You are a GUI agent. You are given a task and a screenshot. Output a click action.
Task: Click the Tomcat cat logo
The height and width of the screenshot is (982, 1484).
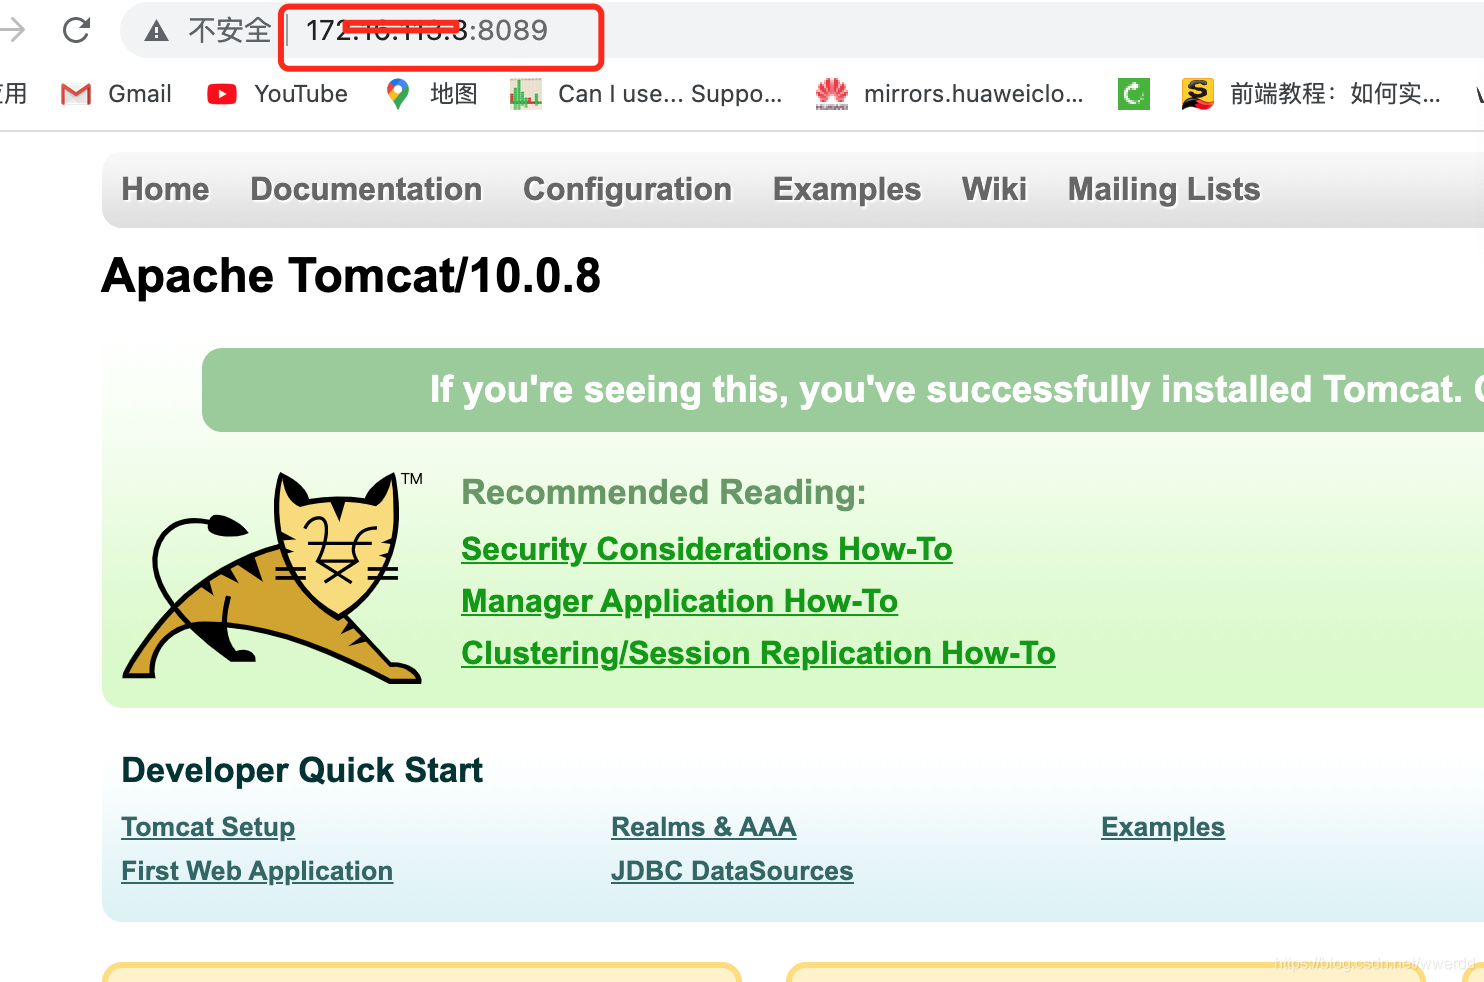pos(272,578)
